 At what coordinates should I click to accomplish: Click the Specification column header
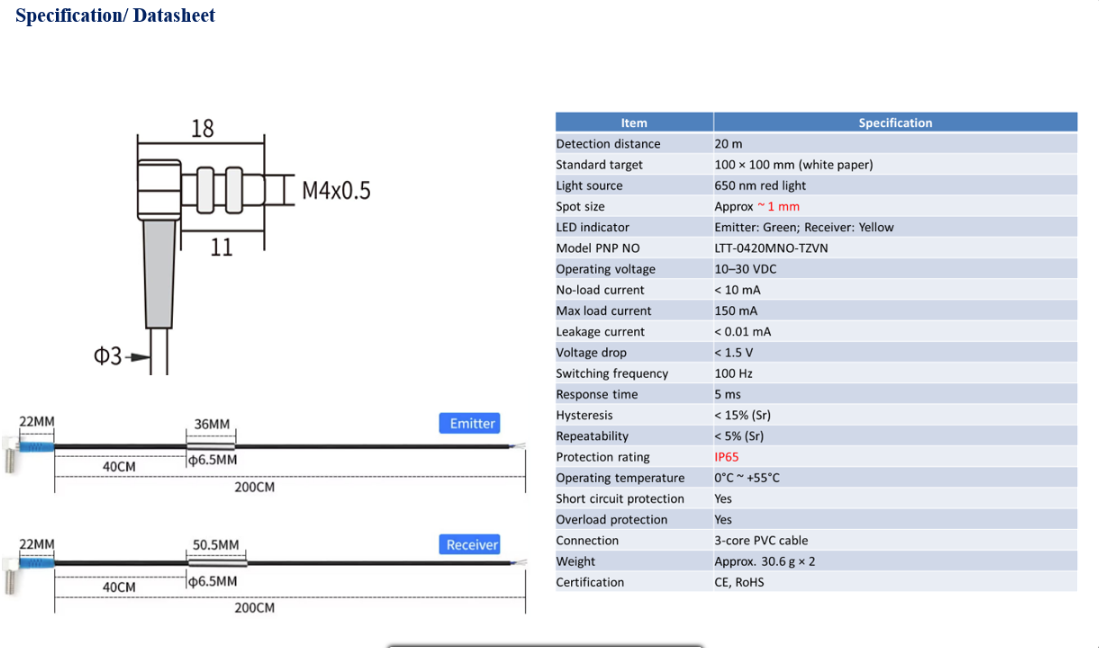click(895, 122)
